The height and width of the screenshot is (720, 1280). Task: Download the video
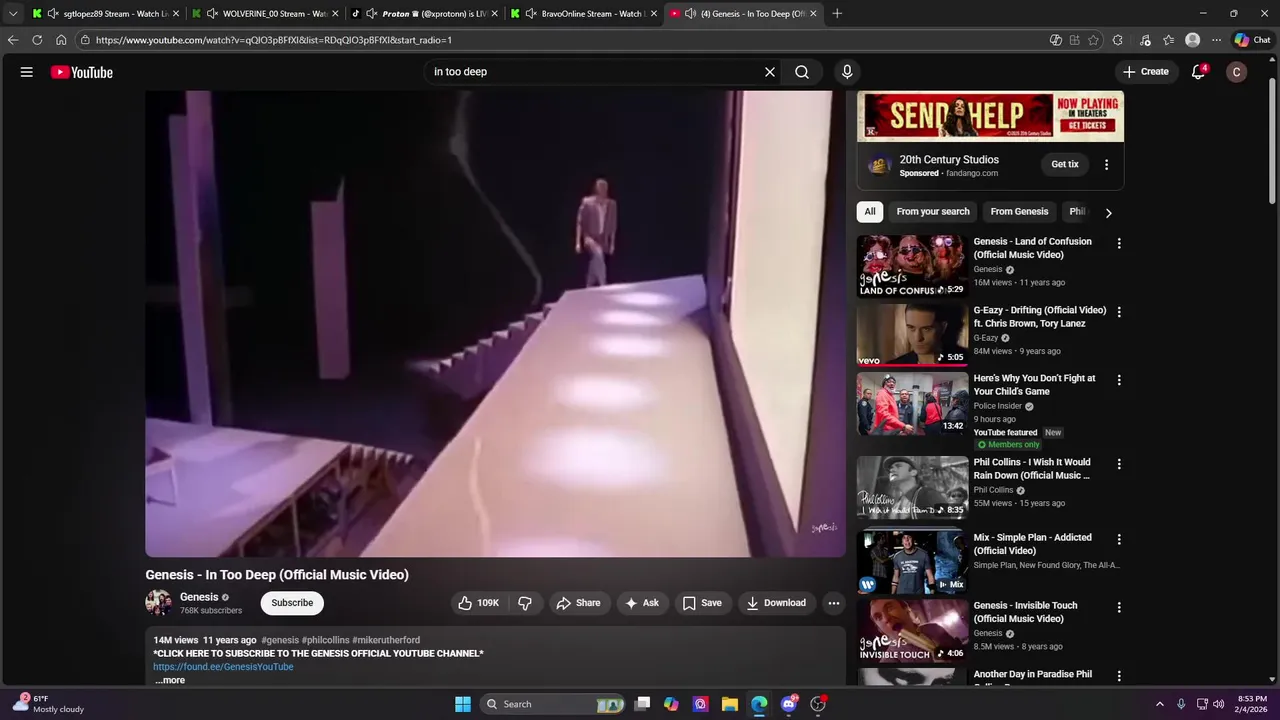click(776, 603)
